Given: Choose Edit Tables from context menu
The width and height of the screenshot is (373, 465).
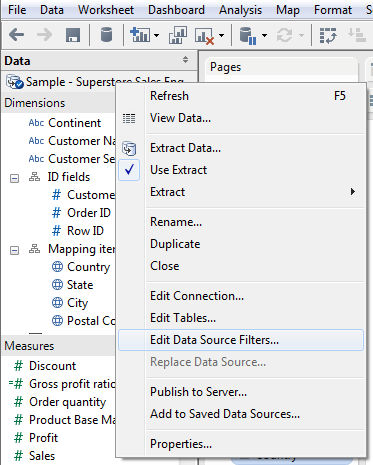Looking at the screenshot, I should [x=241, y=318].
